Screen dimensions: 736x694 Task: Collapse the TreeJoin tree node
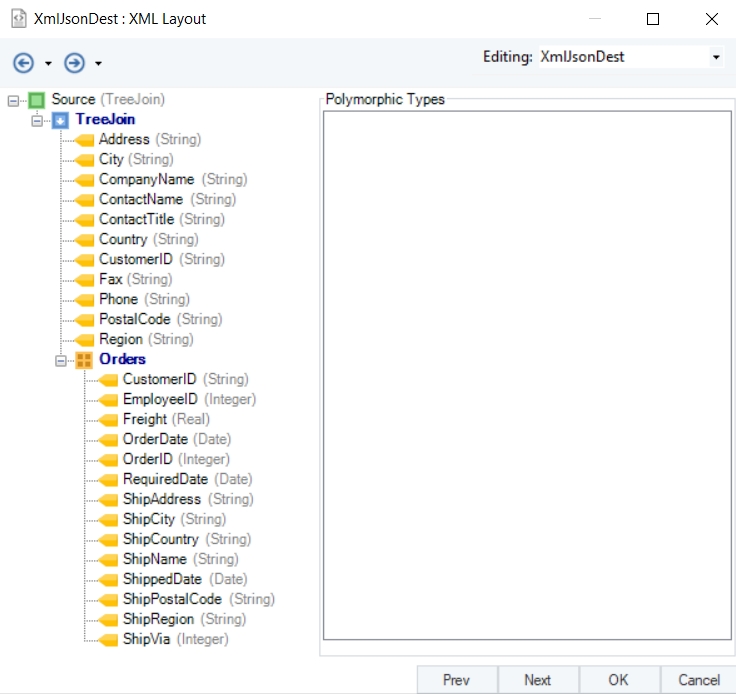pos(37,121)
